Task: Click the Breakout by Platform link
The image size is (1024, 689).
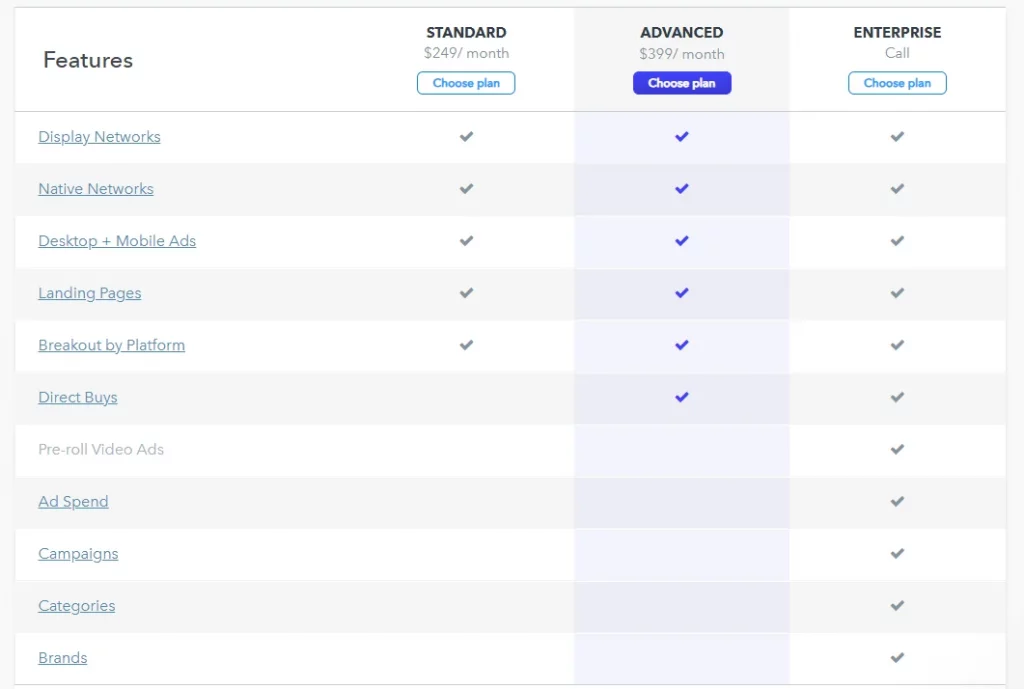Action: coord(111,345)
